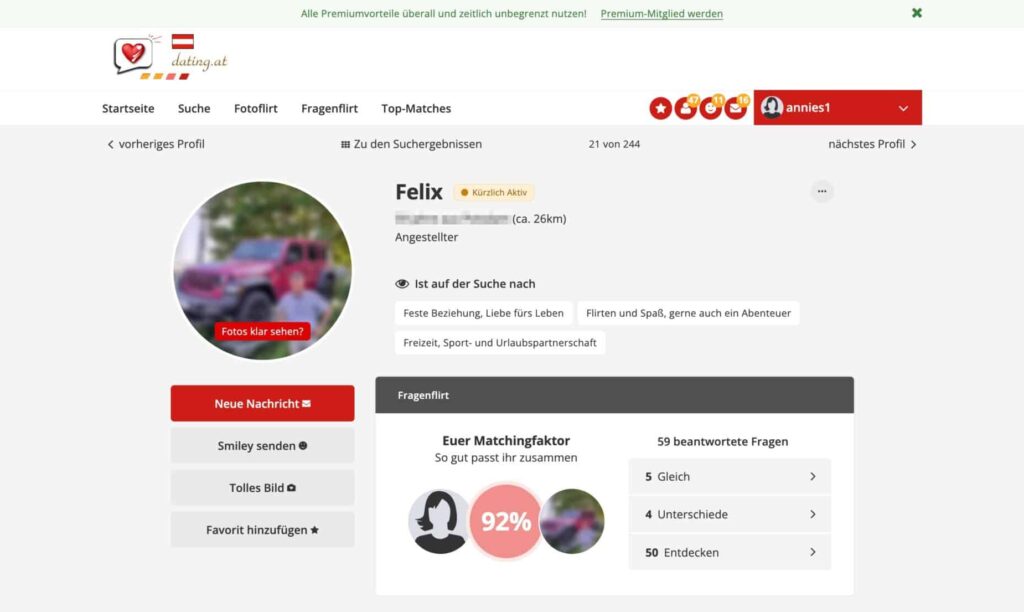The image size is (1024, 612).
Task: Add Felix via Favorit hinzufügen
Action: (263, 530)
